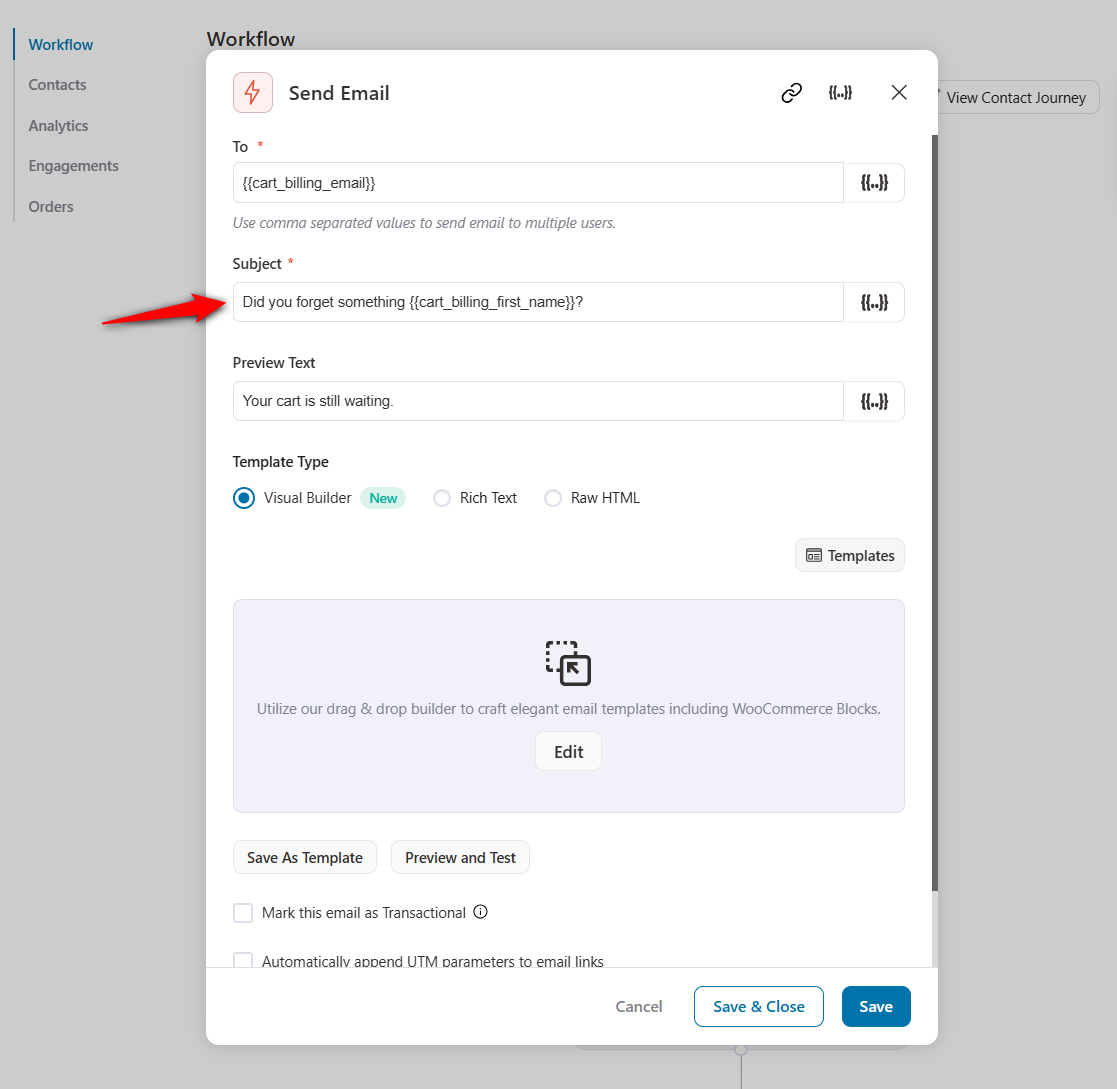Viewport: 1117px width, 1089px height.
Task: Open the Analytics section in the sidebar
Action: click(x=57, y=125)
